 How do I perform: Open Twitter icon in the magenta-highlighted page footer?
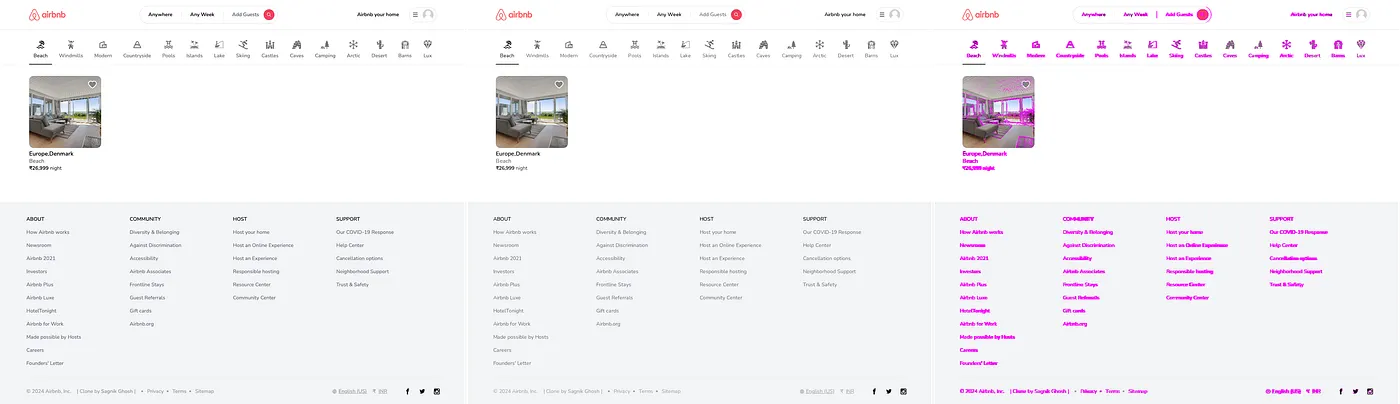(1355, 391)
